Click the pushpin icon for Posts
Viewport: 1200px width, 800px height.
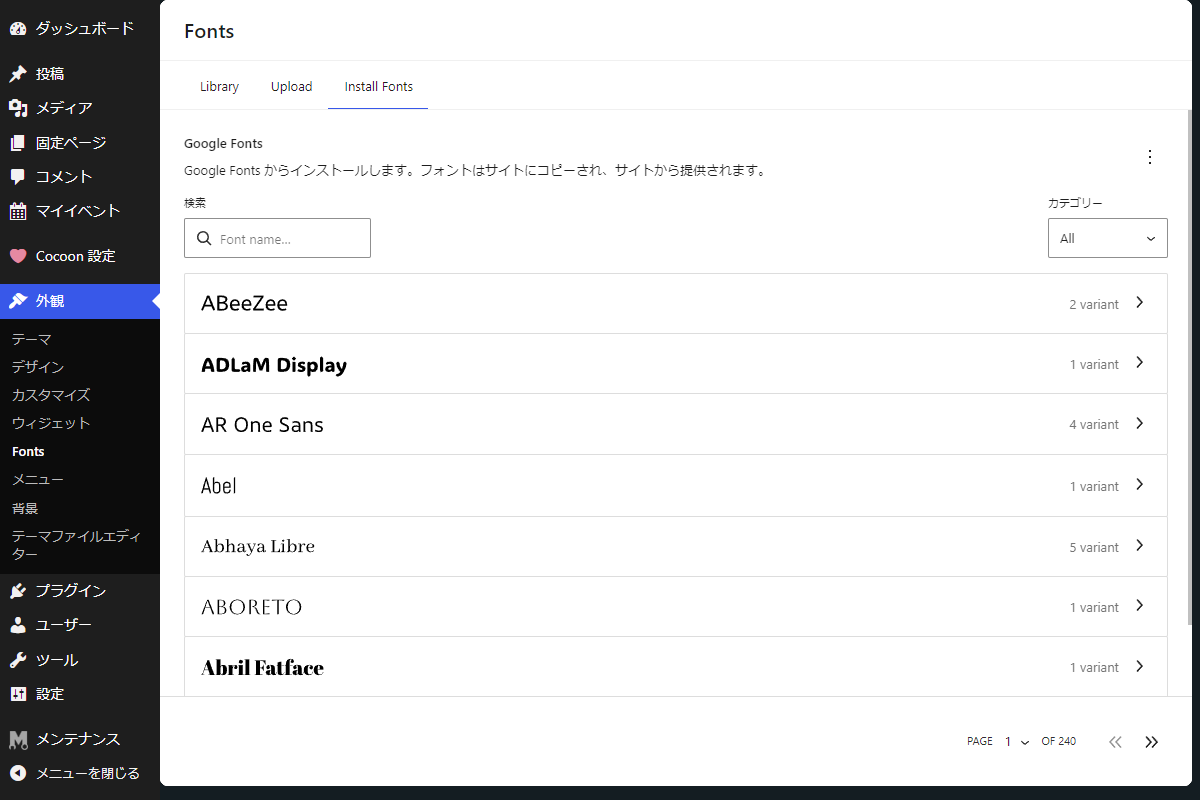point(18,74)
